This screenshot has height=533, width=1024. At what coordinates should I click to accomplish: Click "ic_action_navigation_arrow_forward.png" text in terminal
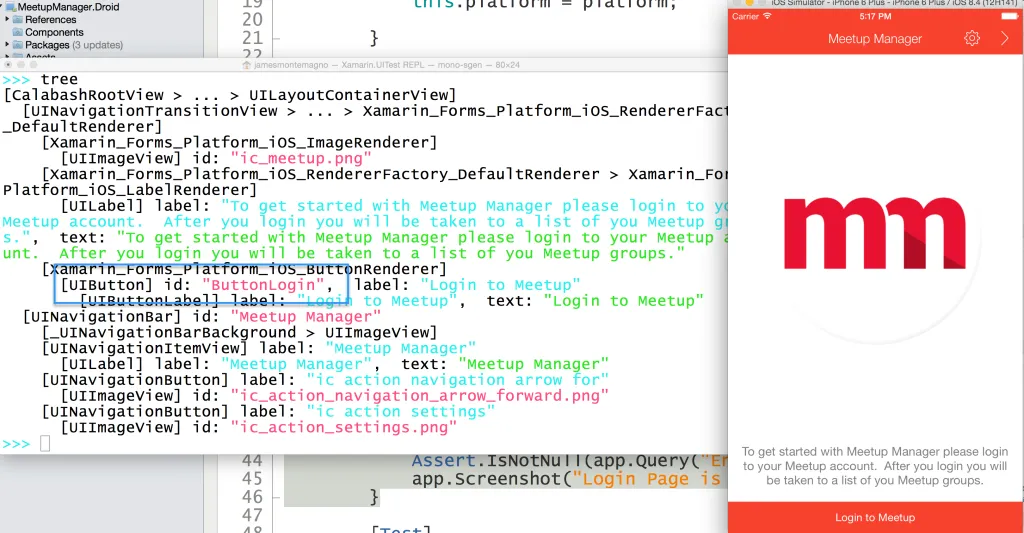(x=419, y=396)
